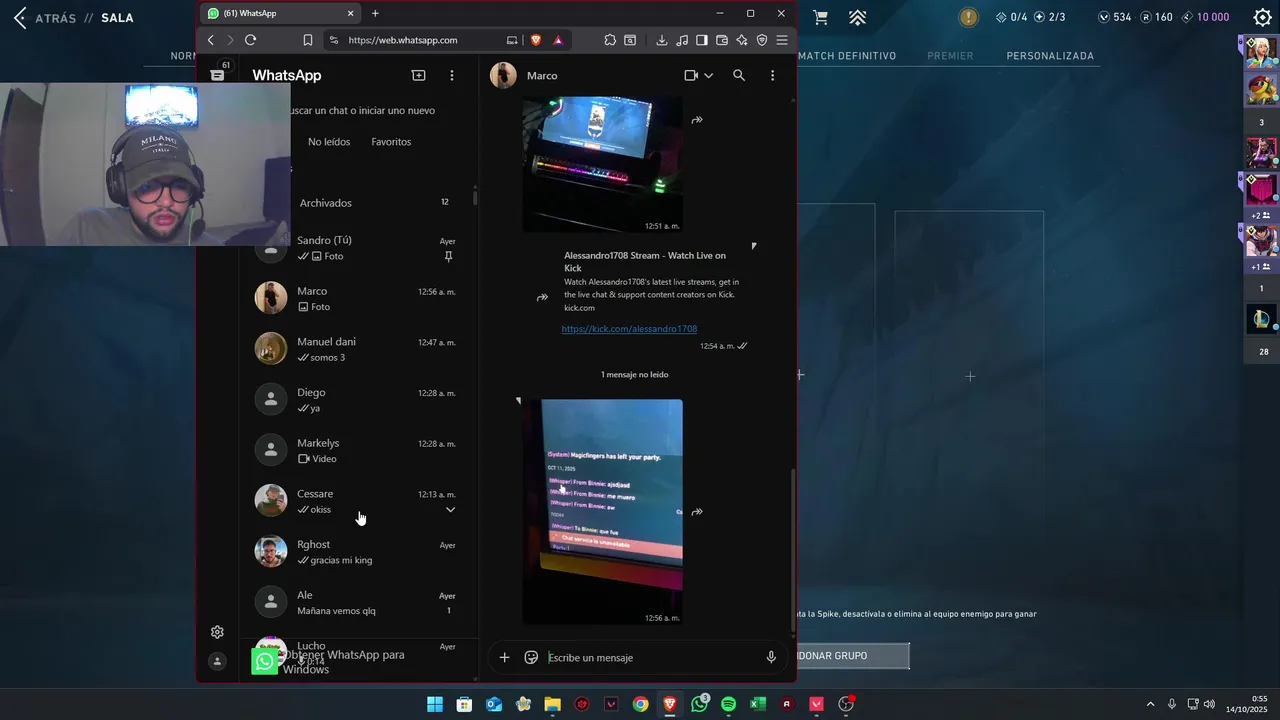This screenshot has height=720, width=1280.
Task: Open WhatsApp settings gear
Action: coord(217,632)
